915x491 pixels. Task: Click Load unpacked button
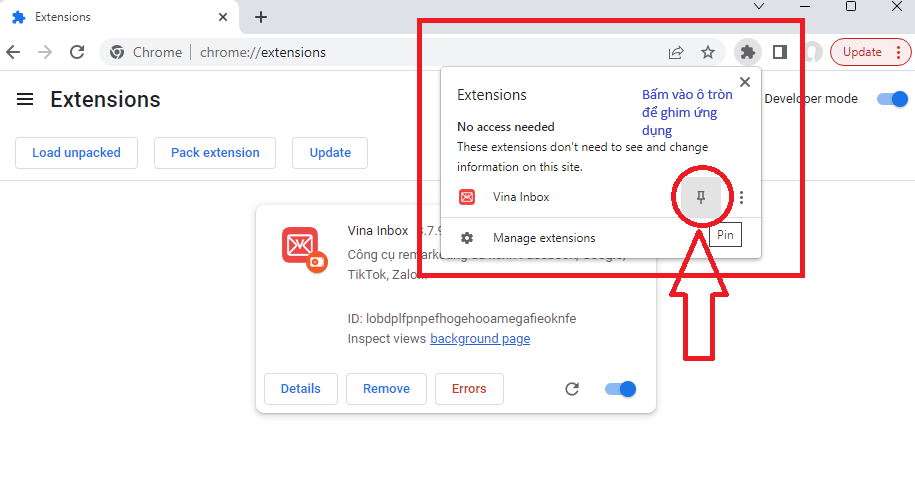click(x=76, y=153)
